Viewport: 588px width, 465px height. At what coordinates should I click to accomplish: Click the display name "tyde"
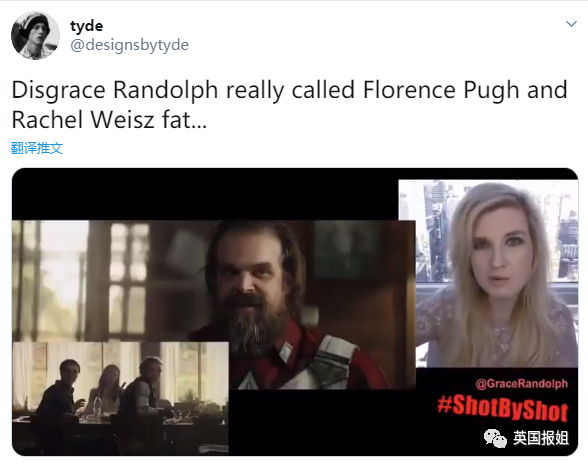pos(86,26)
